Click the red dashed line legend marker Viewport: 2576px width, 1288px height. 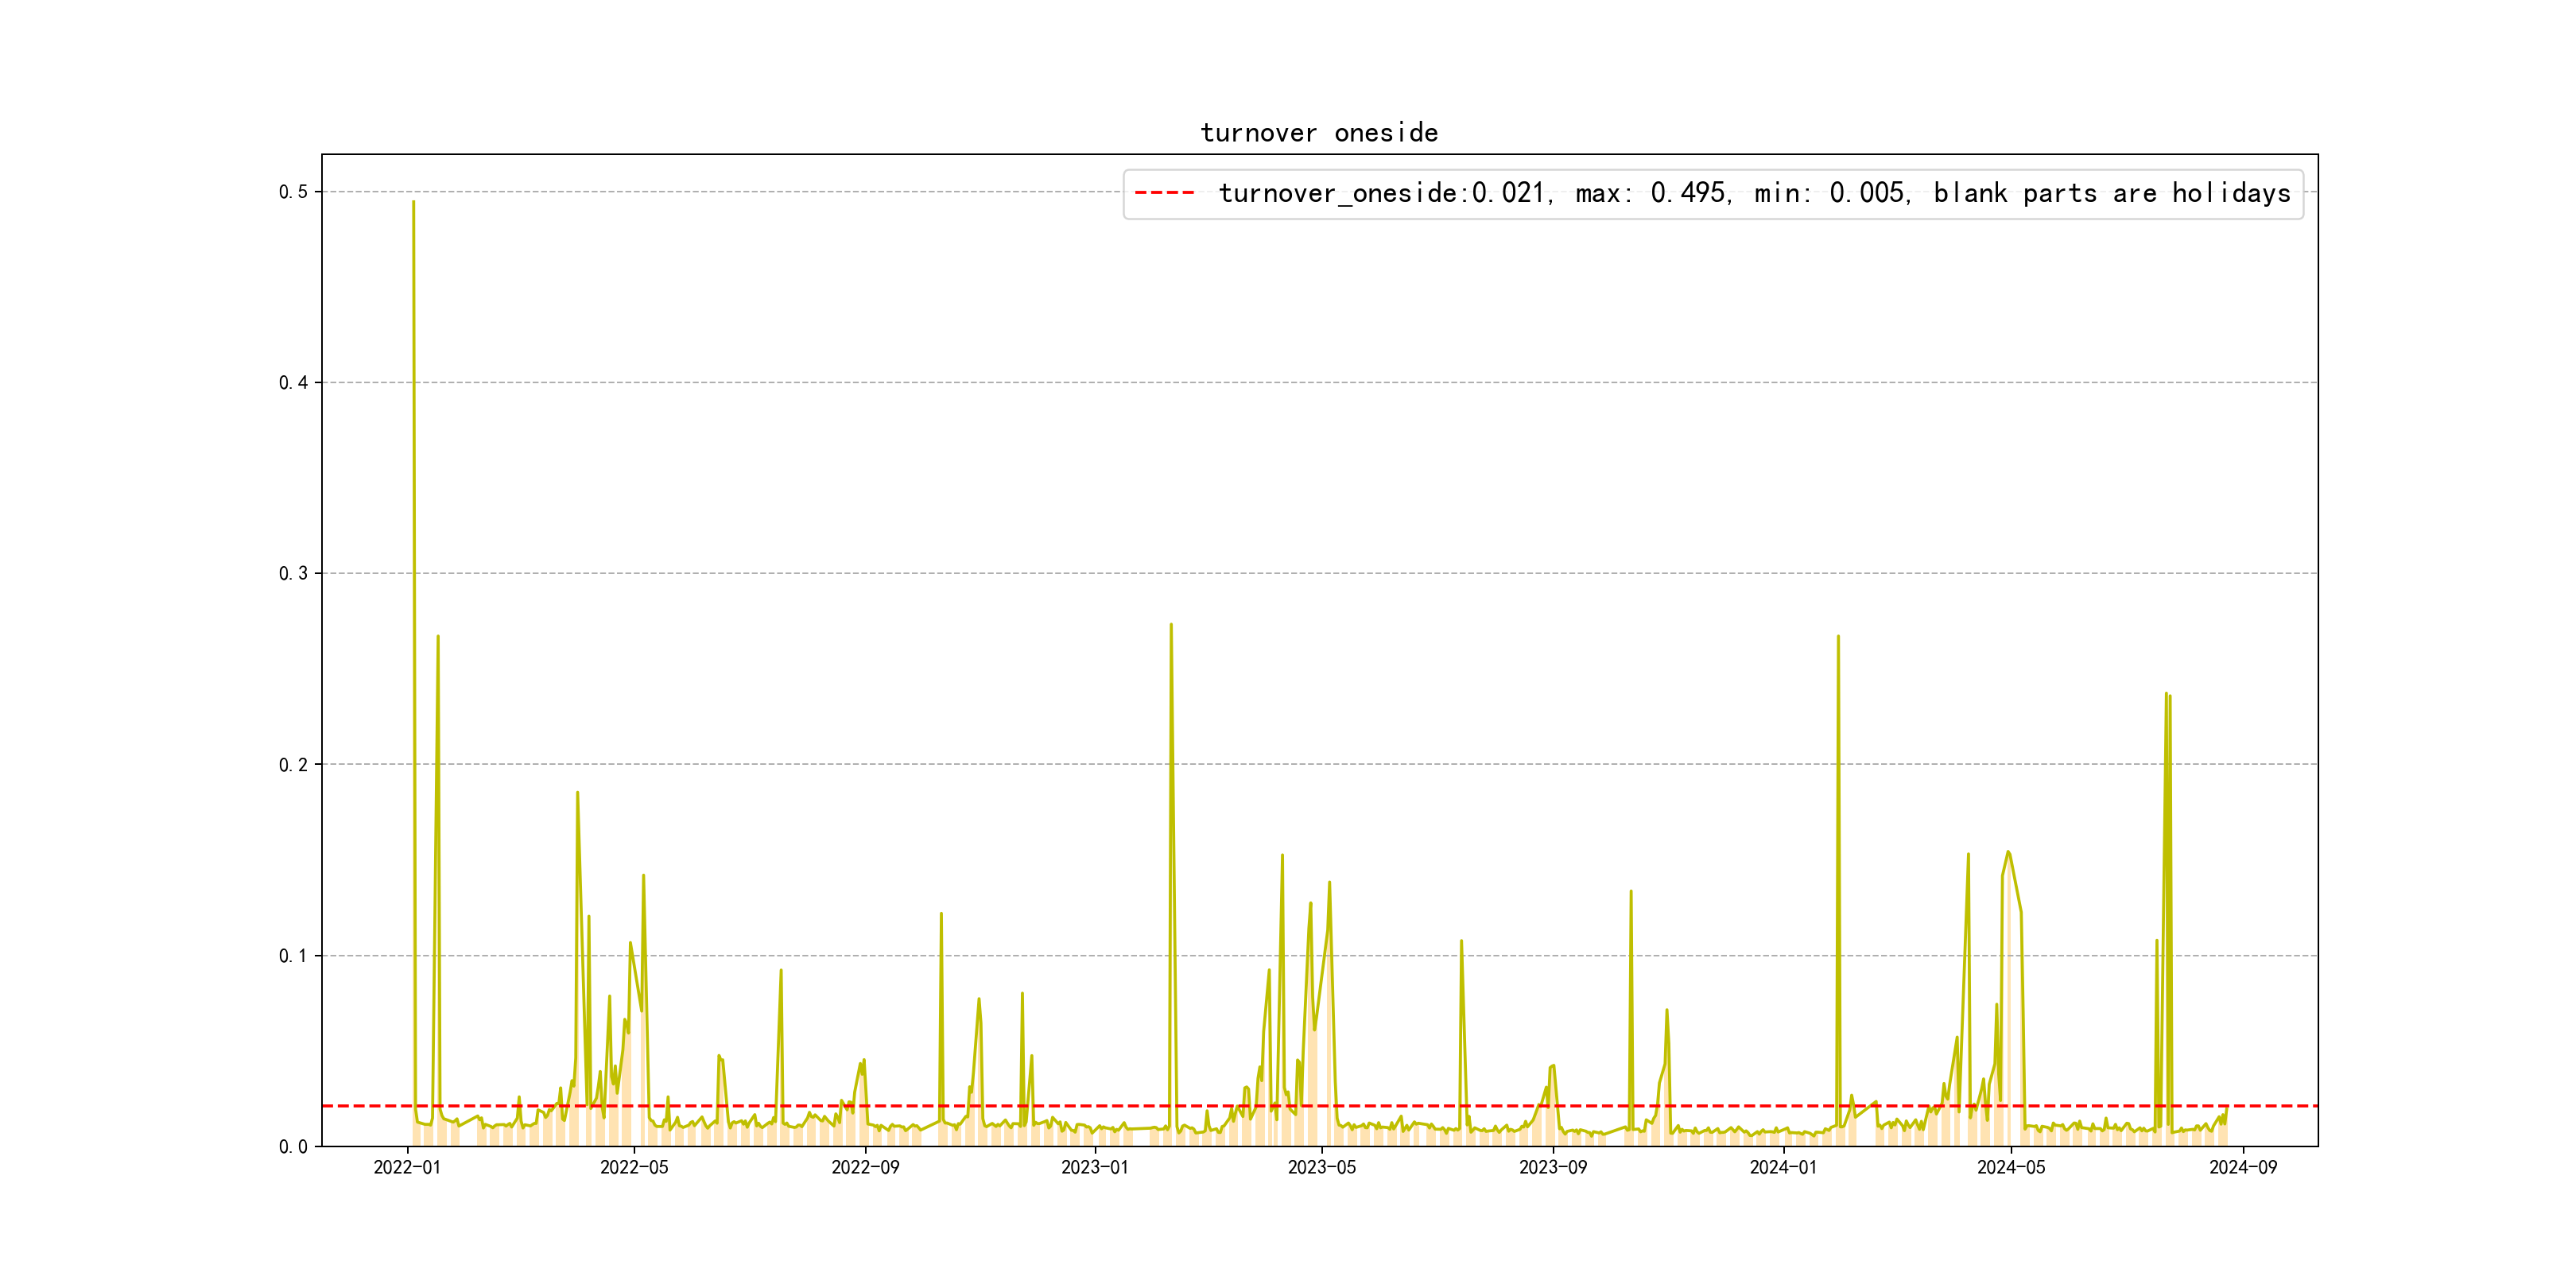coord(1164,193)
